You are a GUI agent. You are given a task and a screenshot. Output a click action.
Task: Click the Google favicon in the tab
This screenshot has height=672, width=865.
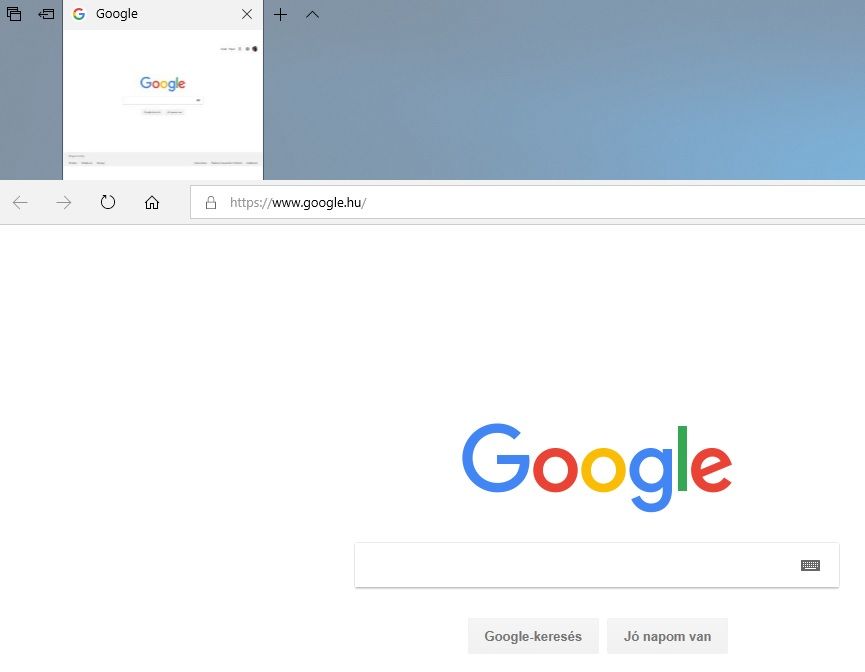pyautogui.click(x=79, y=14)
